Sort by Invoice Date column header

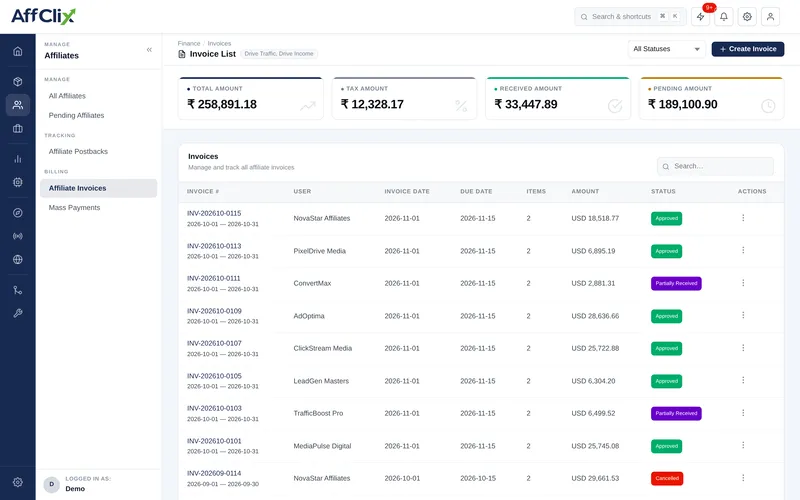[407, 191]
